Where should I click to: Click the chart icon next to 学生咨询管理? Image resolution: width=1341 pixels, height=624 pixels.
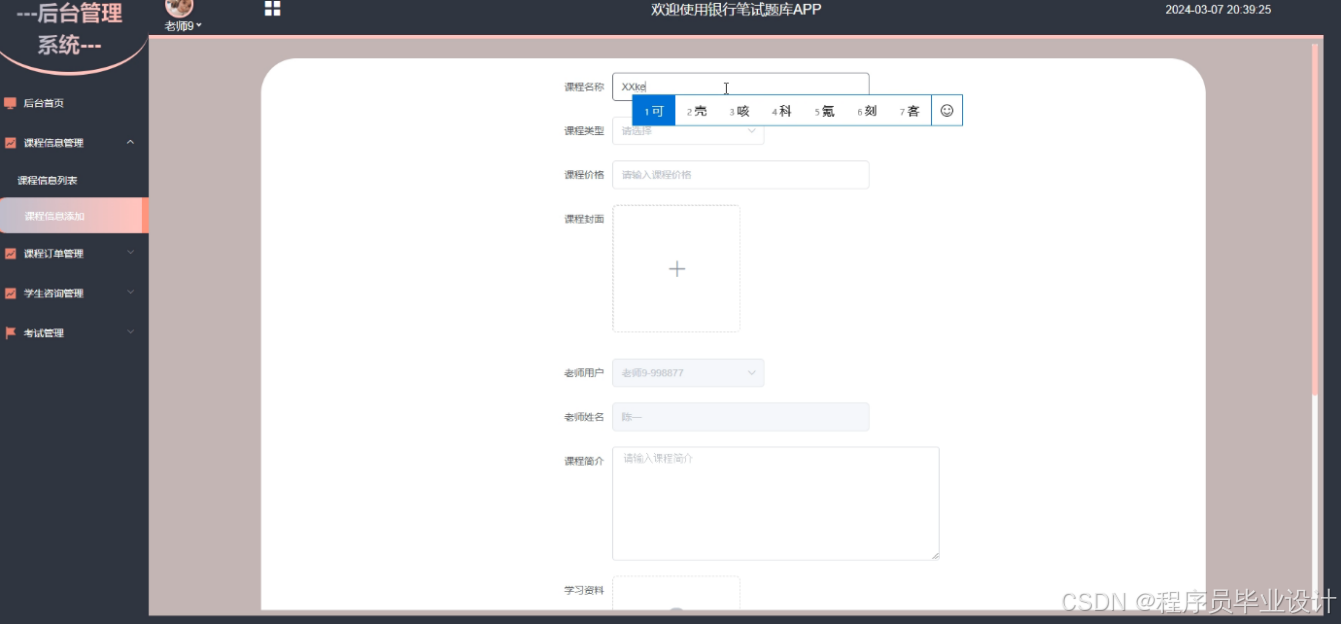pyautogui.click(x=12, y=293)
